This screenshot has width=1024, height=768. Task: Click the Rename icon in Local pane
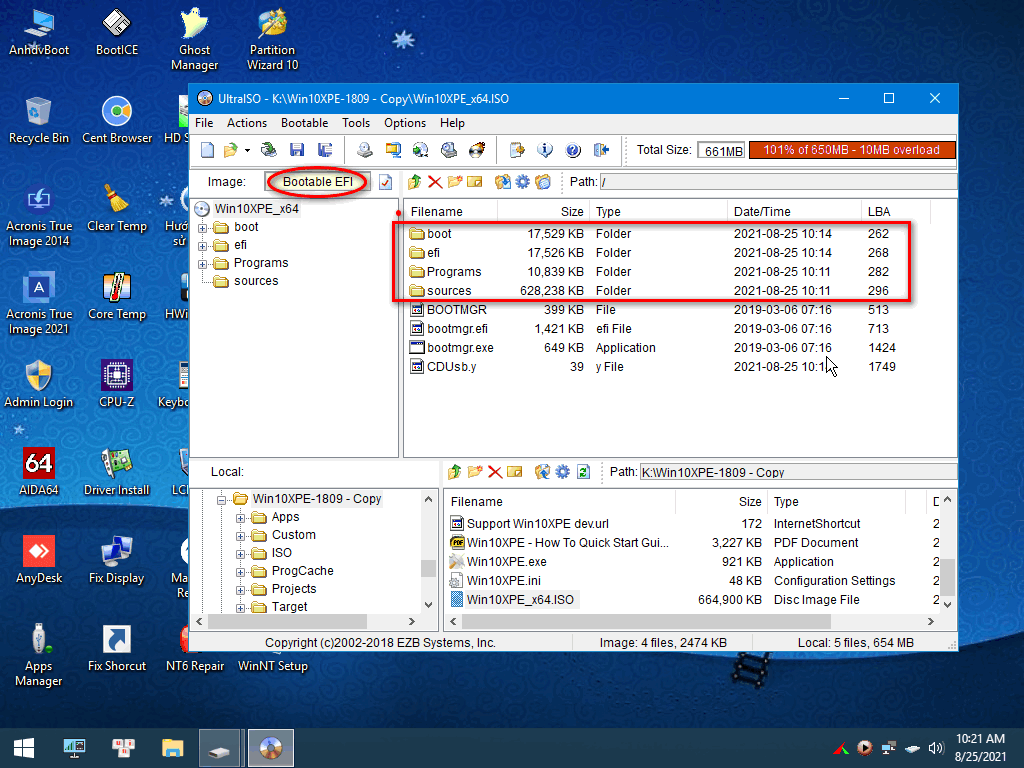click(x=515, y=472)
